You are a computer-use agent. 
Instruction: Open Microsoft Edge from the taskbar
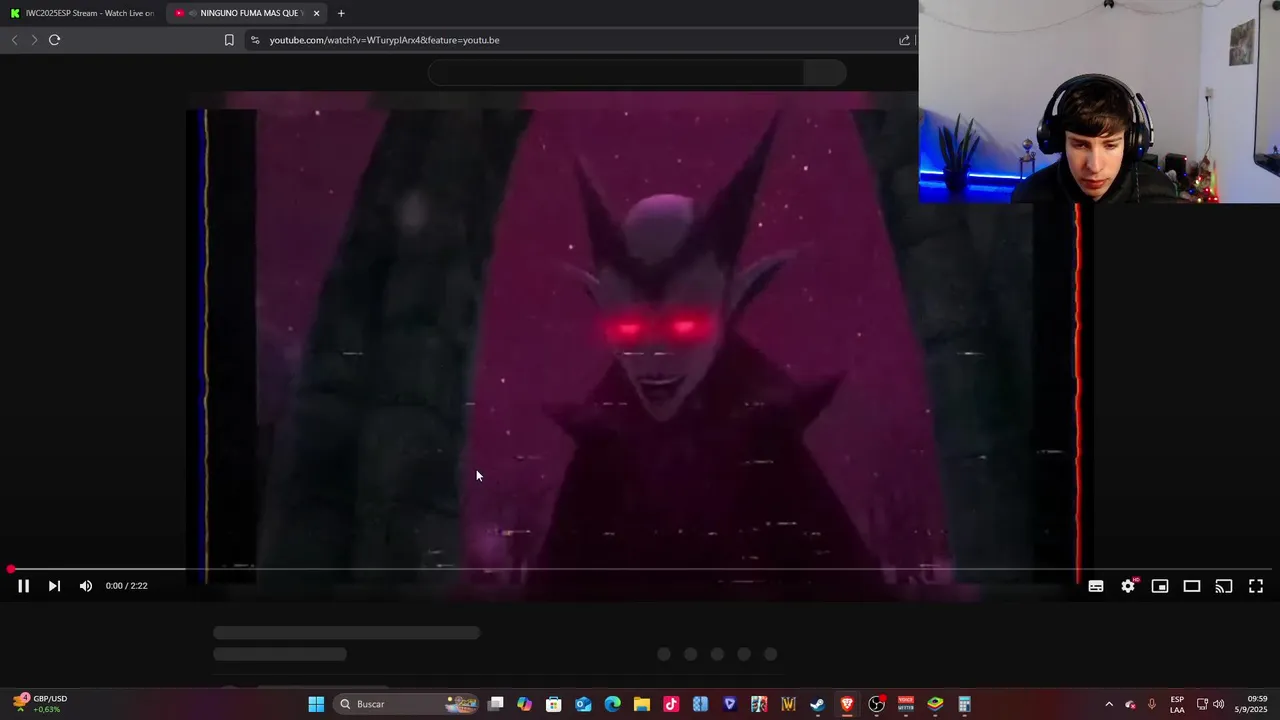(612, 704)
